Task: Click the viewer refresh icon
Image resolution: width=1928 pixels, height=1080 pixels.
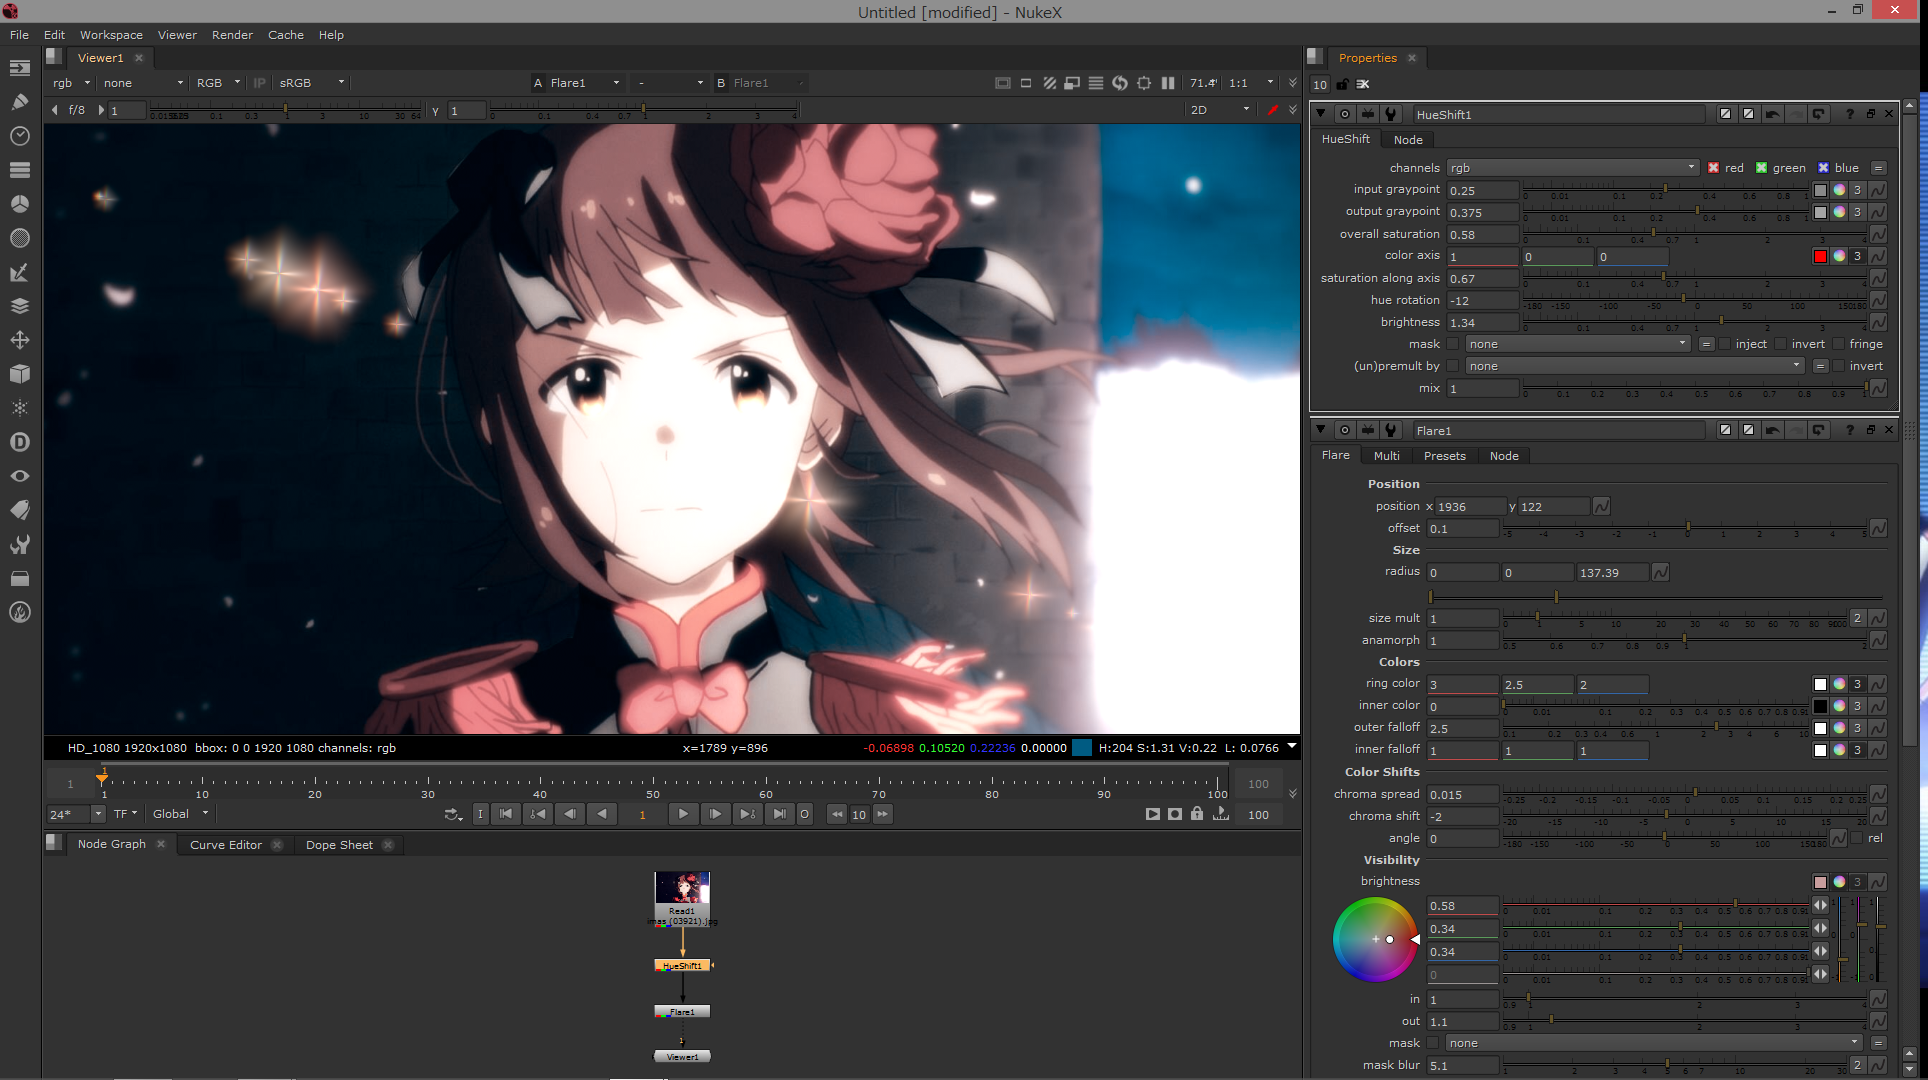Action: 1120,83
